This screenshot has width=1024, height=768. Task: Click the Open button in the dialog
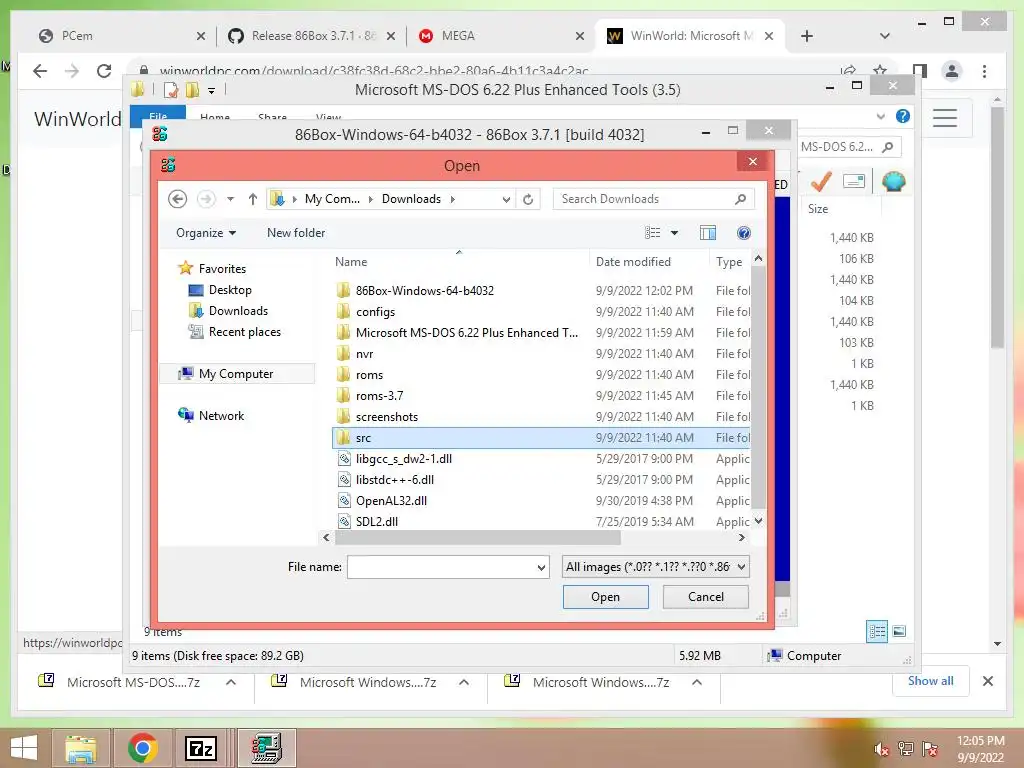tap(605, 597)
